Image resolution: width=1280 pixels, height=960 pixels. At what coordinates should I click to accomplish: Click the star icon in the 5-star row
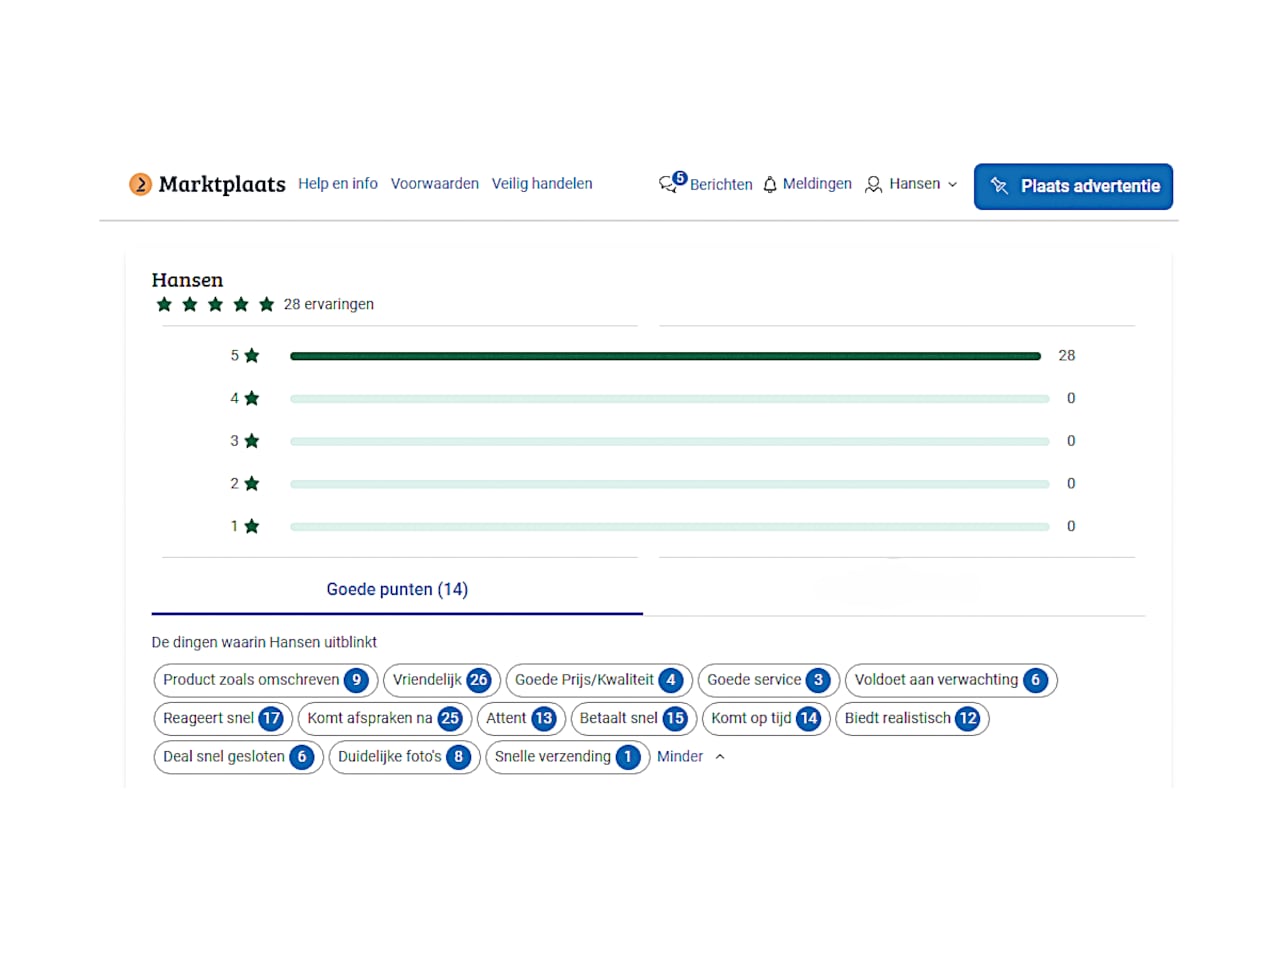252,356
